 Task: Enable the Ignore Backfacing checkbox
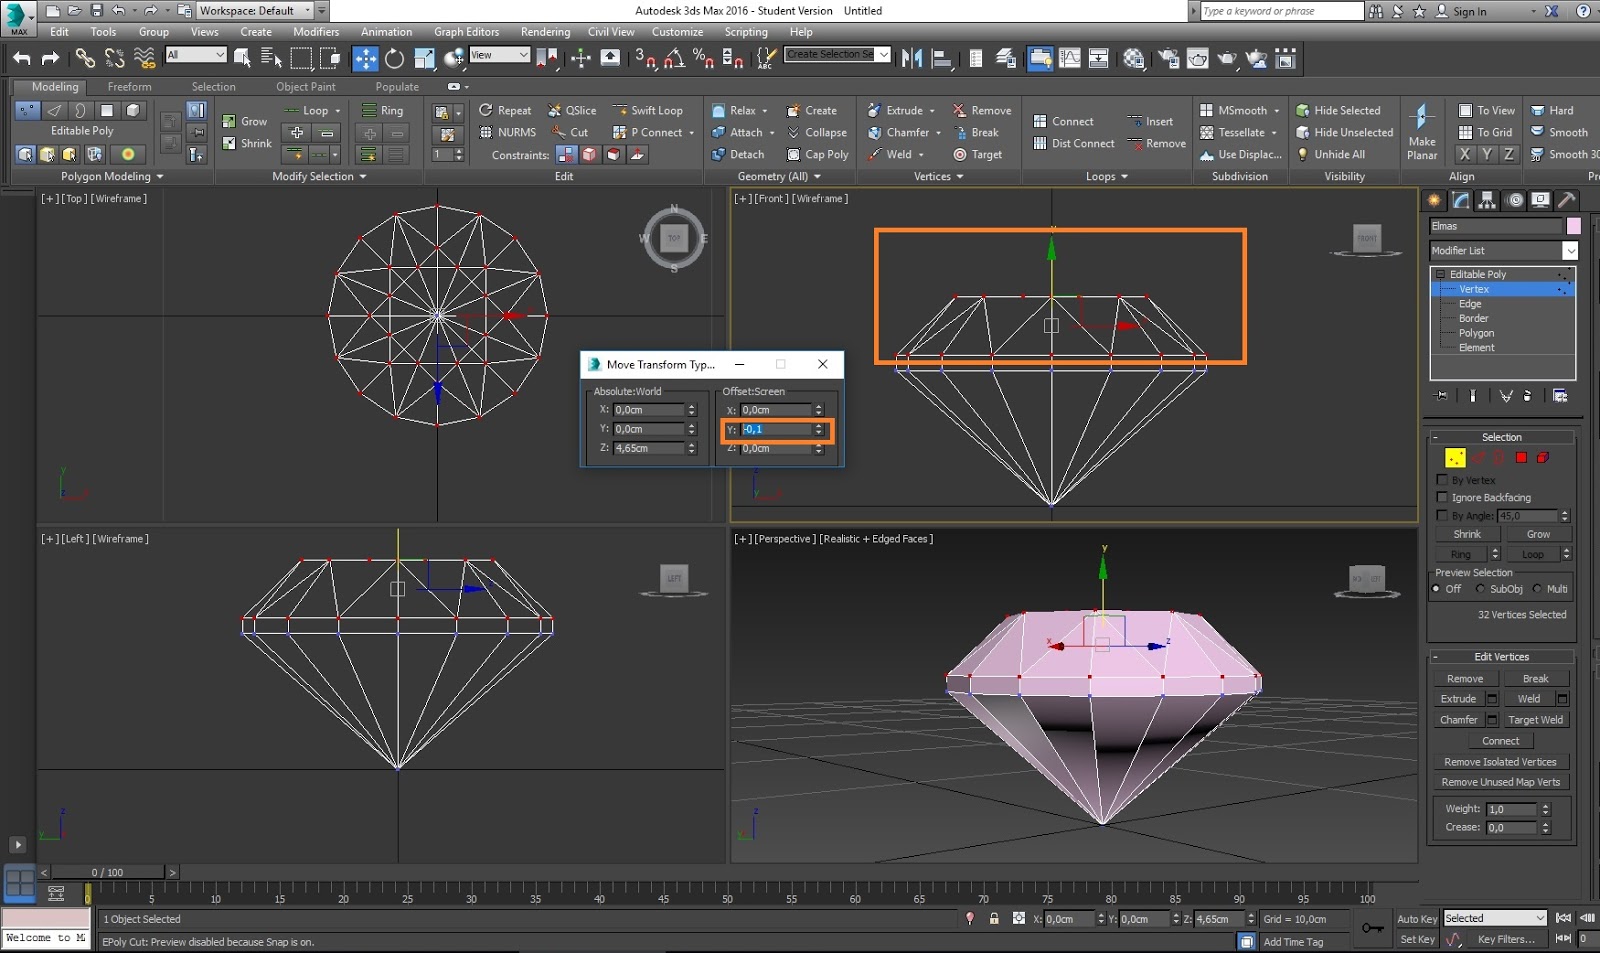coord(1442,497)
